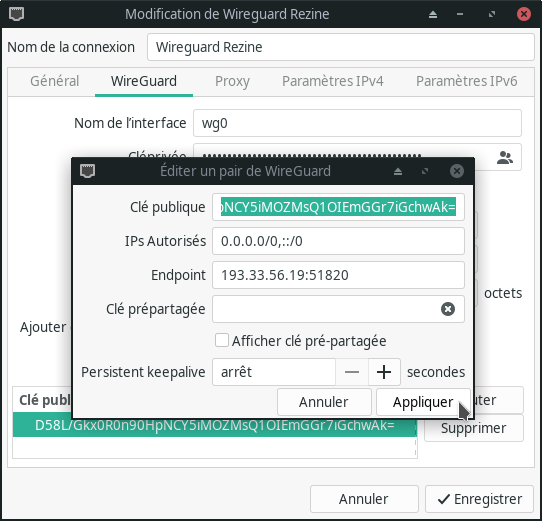542x521 pixels.
Task: Click the Persistent keepalive value arrêt
Action: point(274,372)
